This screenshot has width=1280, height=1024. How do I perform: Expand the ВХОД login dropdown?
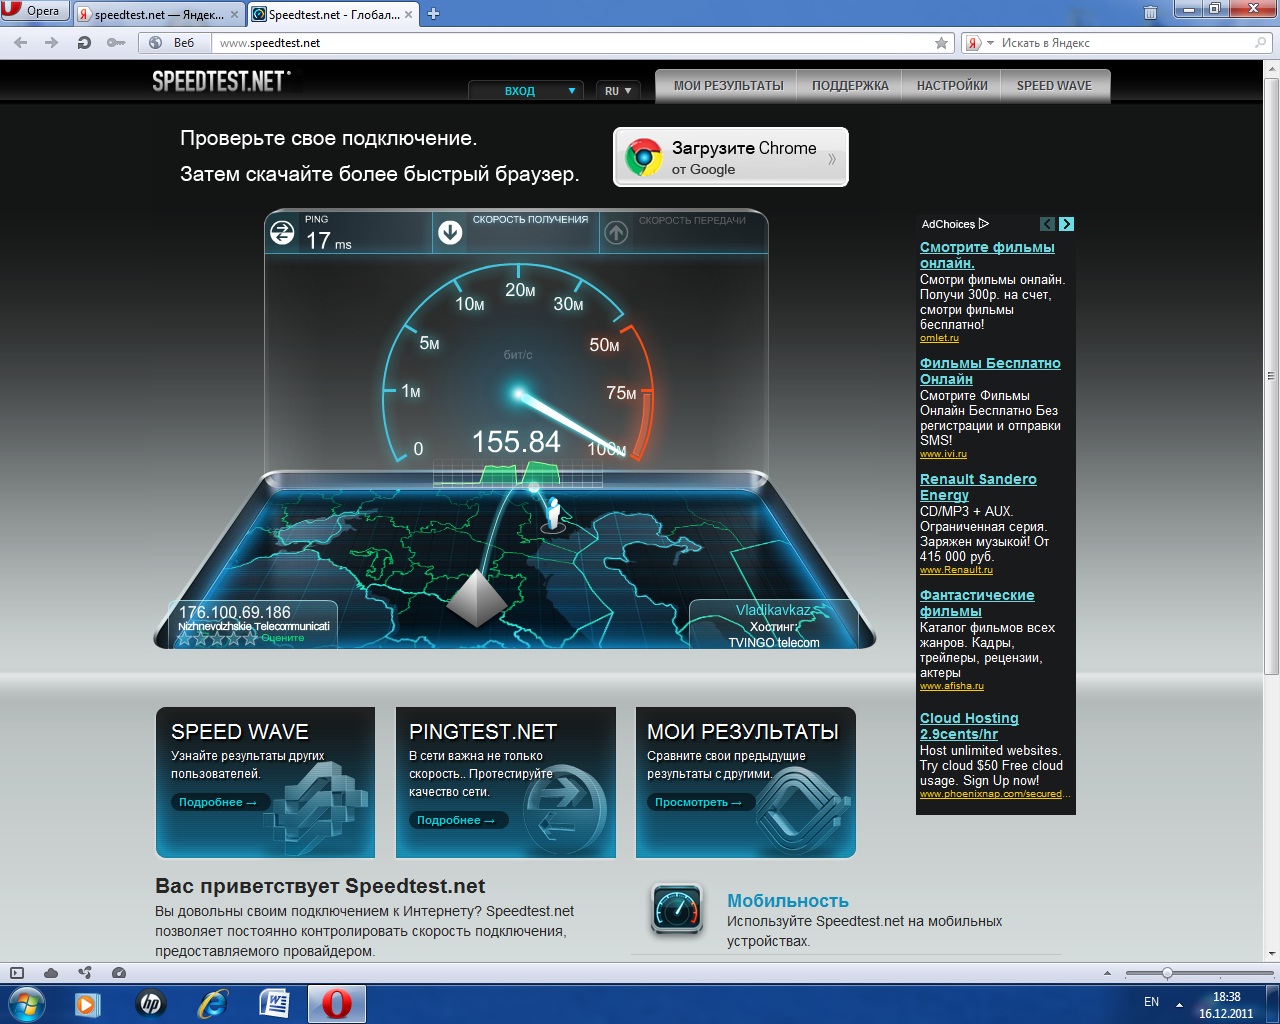pos(526,91)
